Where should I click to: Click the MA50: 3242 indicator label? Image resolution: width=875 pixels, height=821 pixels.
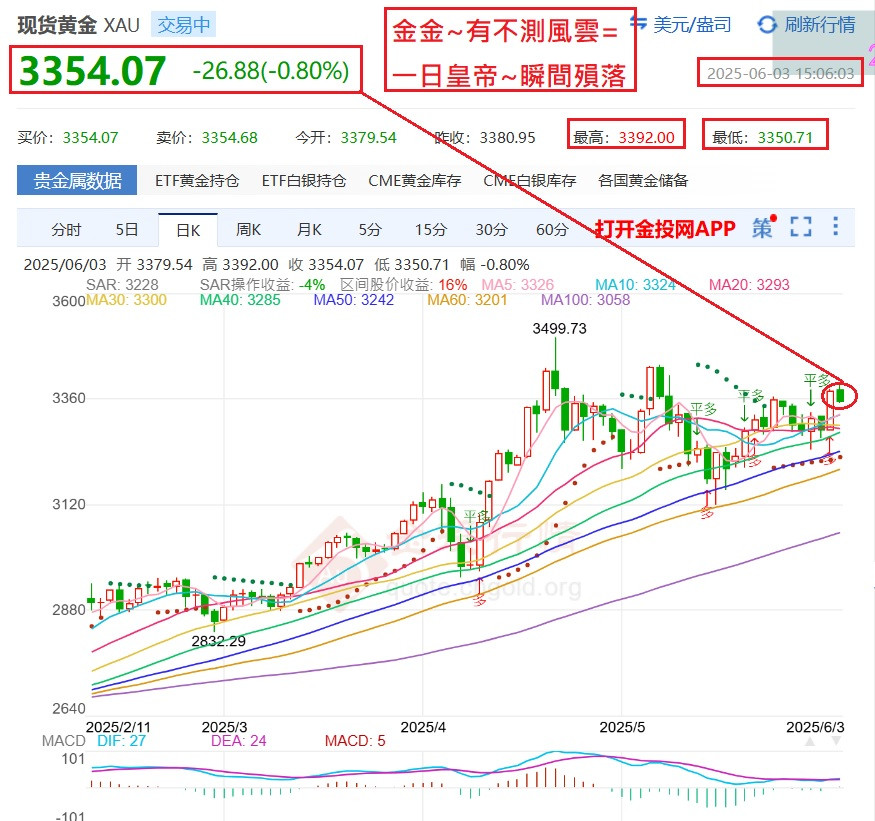coord(354,300)
